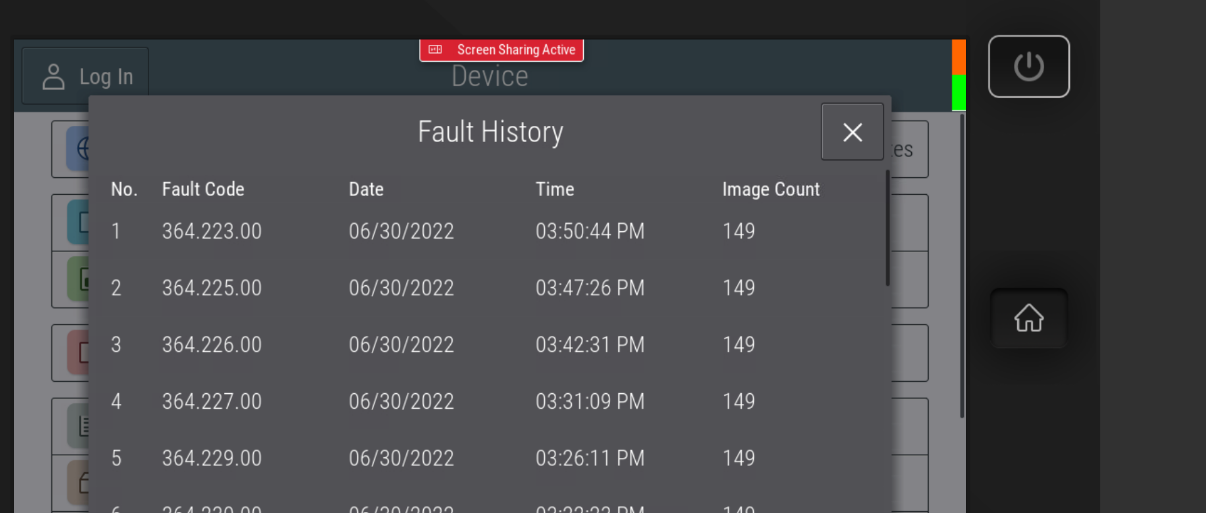Click the Image Count column header

[771, 189]
